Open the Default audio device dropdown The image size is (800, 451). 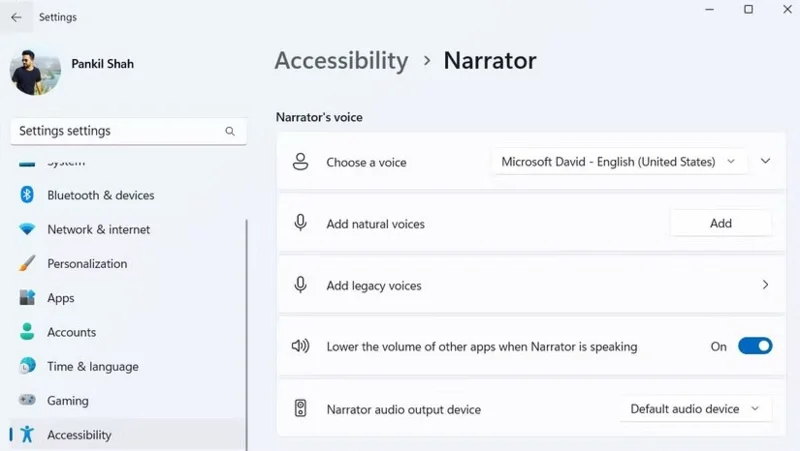pyautogui.click(x=696, y=409)
